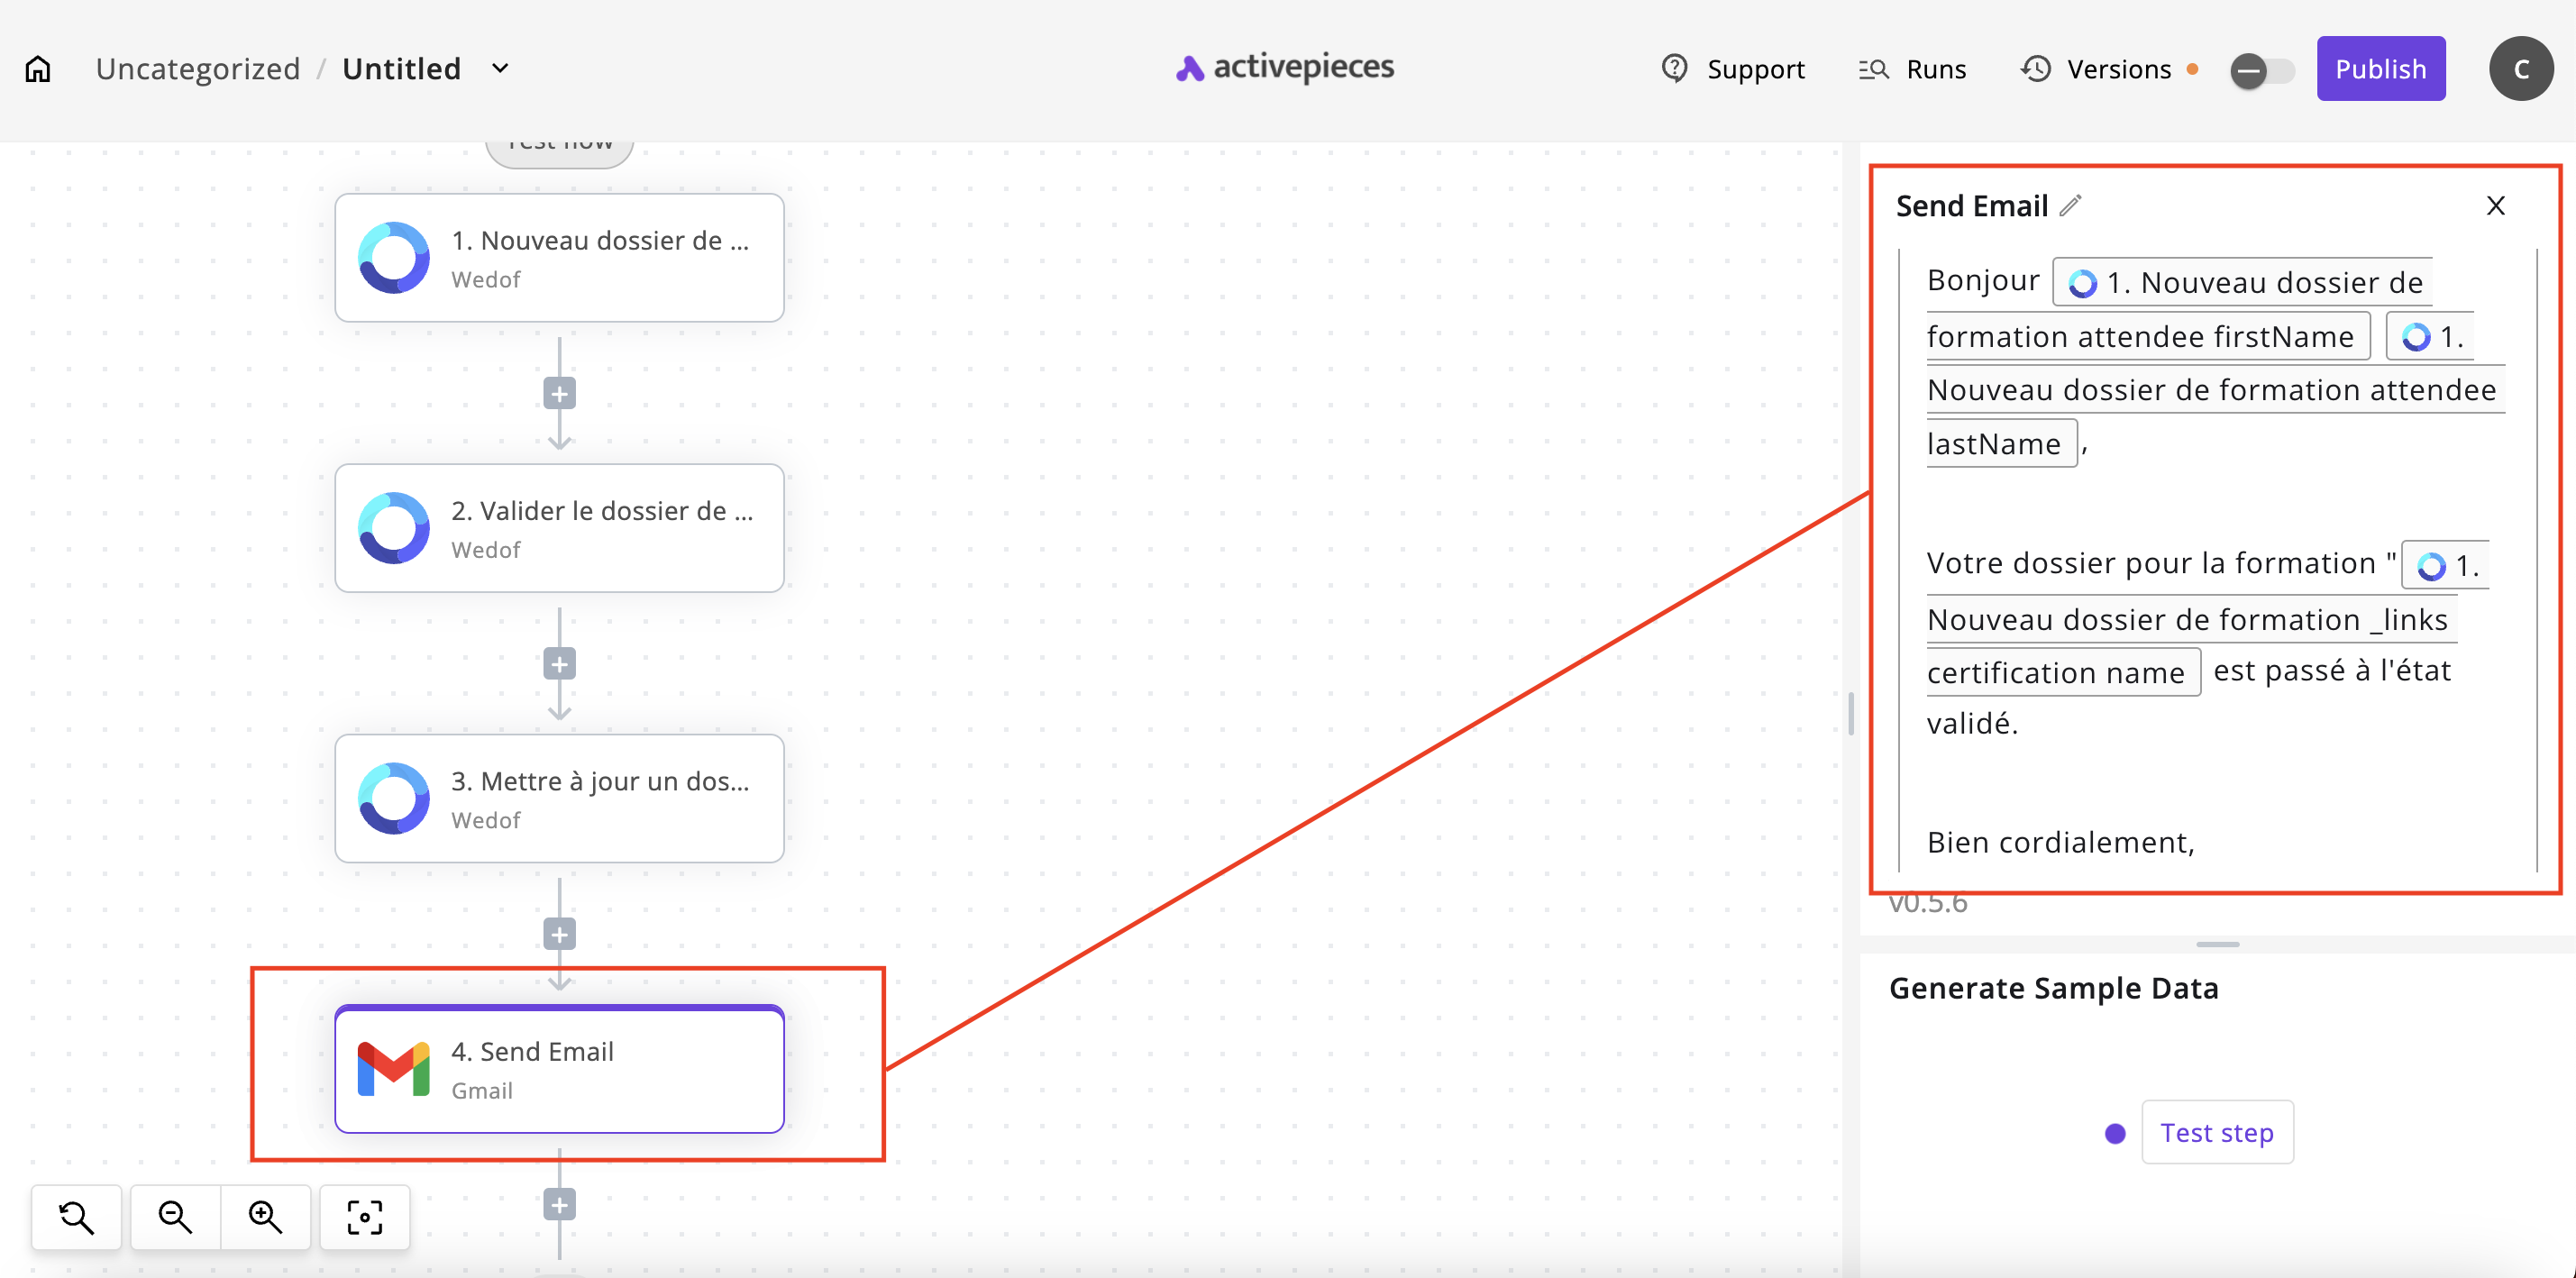Grab the horizontal panel resize handle
Image resolution: width=2576 pixels, height=1278 pixels.
[x=2217, y=944]
